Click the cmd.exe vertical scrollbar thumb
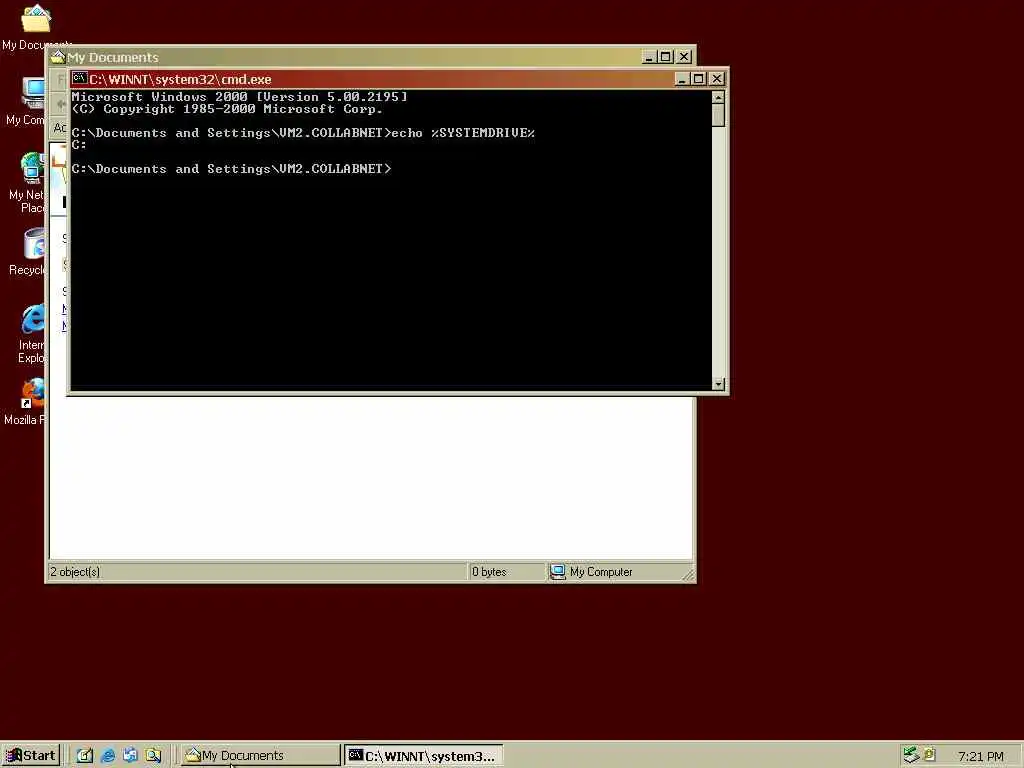This screenshot has width=1024, height=768. (x=718, y=116)
